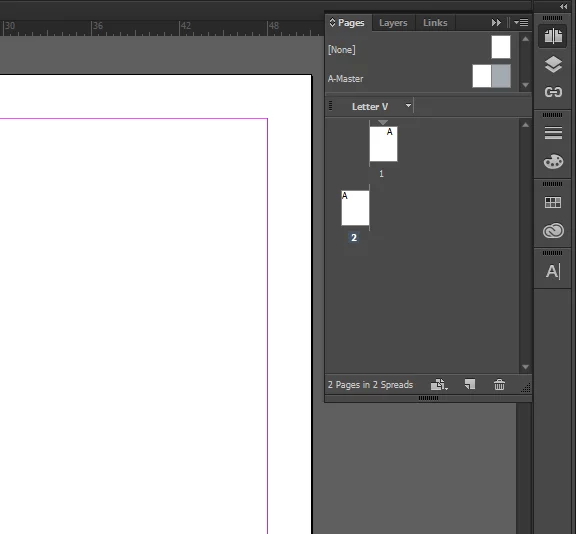
Task: Click the [None] master label
Action: 341,50
